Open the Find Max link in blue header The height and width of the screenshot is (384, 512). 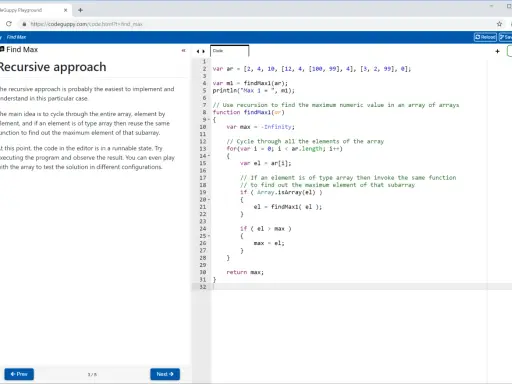pyautogui.click(x=16, y=37)
